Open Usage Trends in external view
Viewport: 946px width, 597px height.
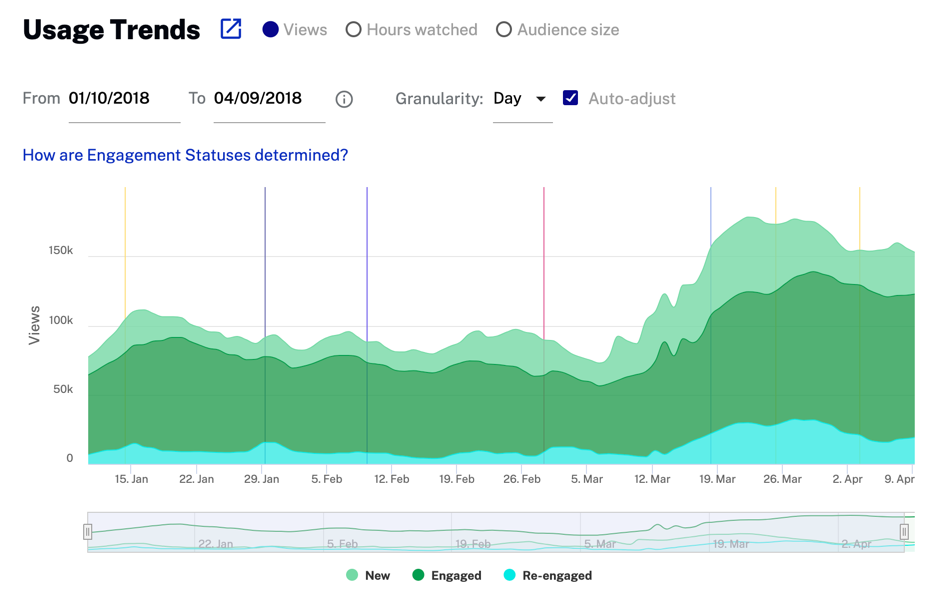(231, 29)
